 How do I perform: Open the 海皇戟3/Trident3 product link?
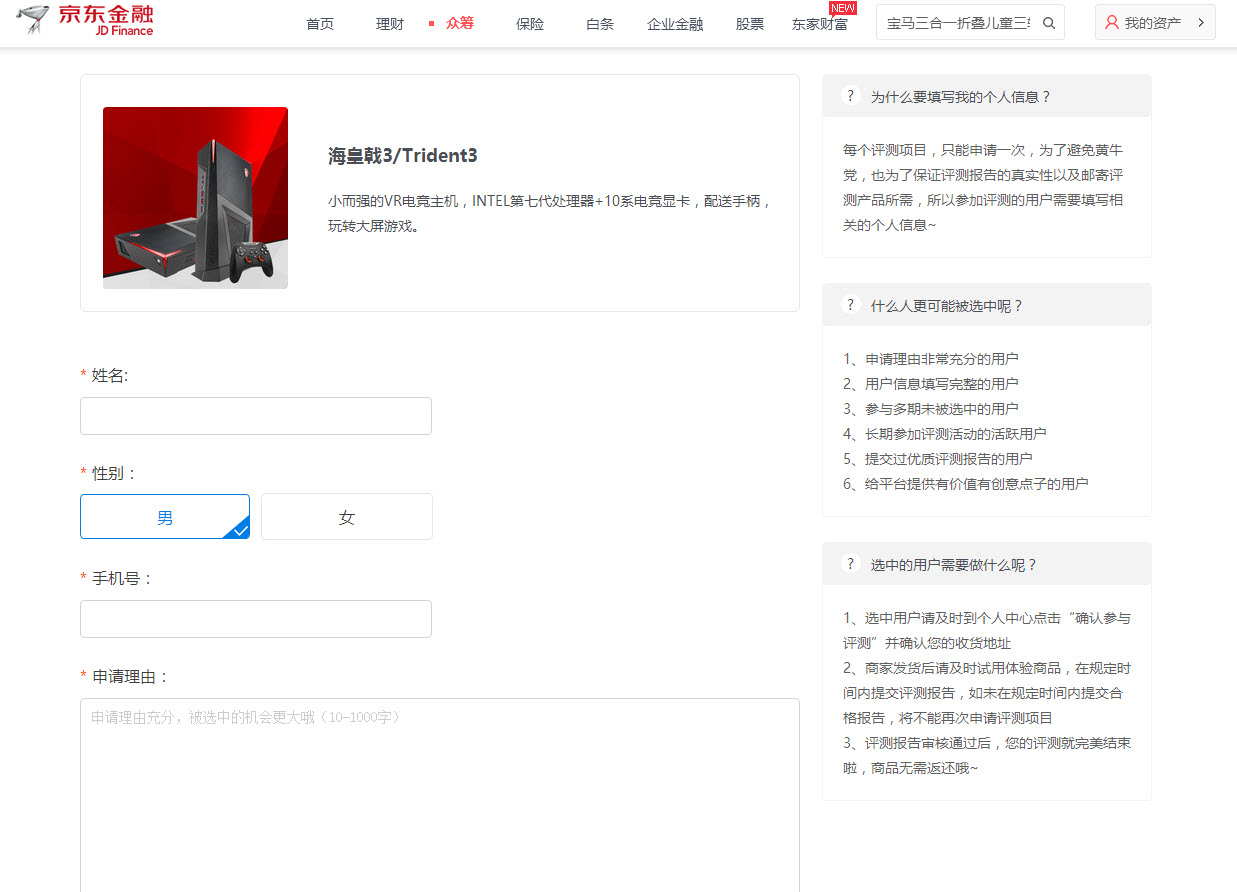click(x=402, y=156)
